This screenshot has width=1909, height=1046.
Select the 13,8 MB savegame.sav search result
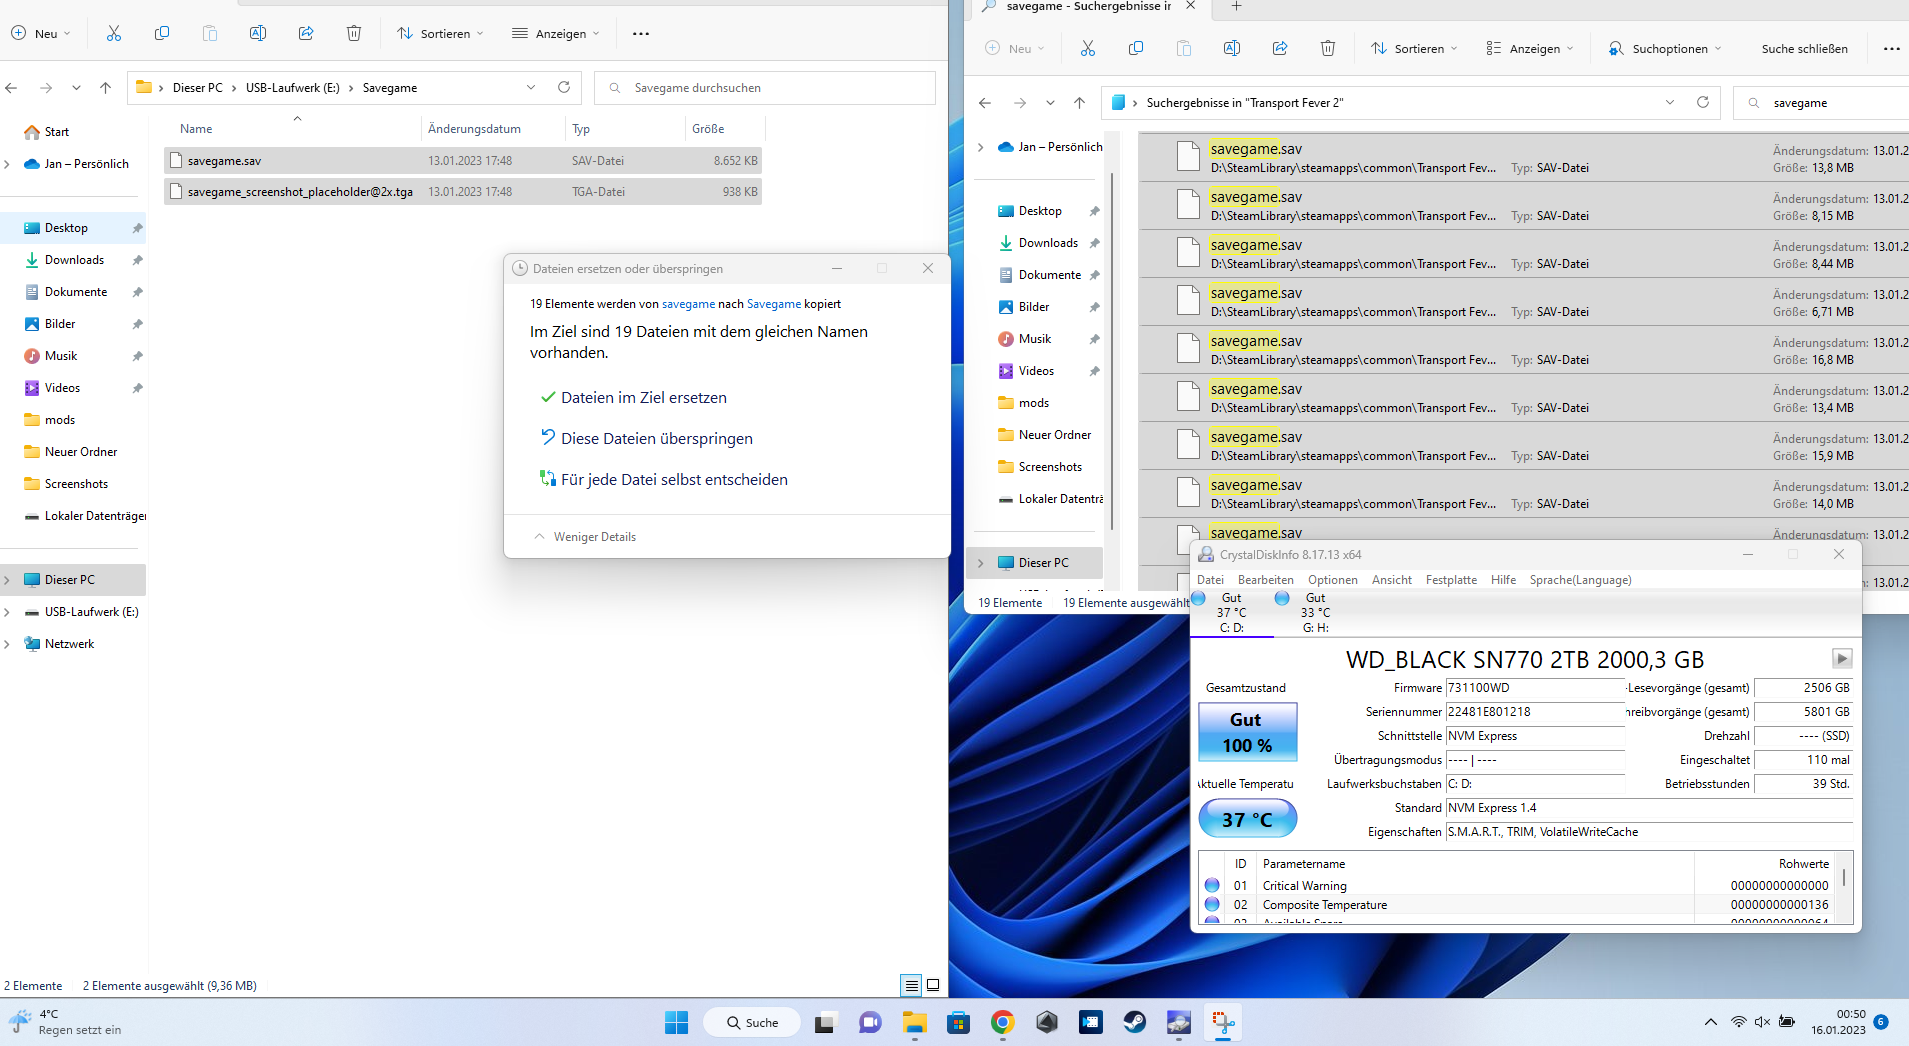point(1524,158)
